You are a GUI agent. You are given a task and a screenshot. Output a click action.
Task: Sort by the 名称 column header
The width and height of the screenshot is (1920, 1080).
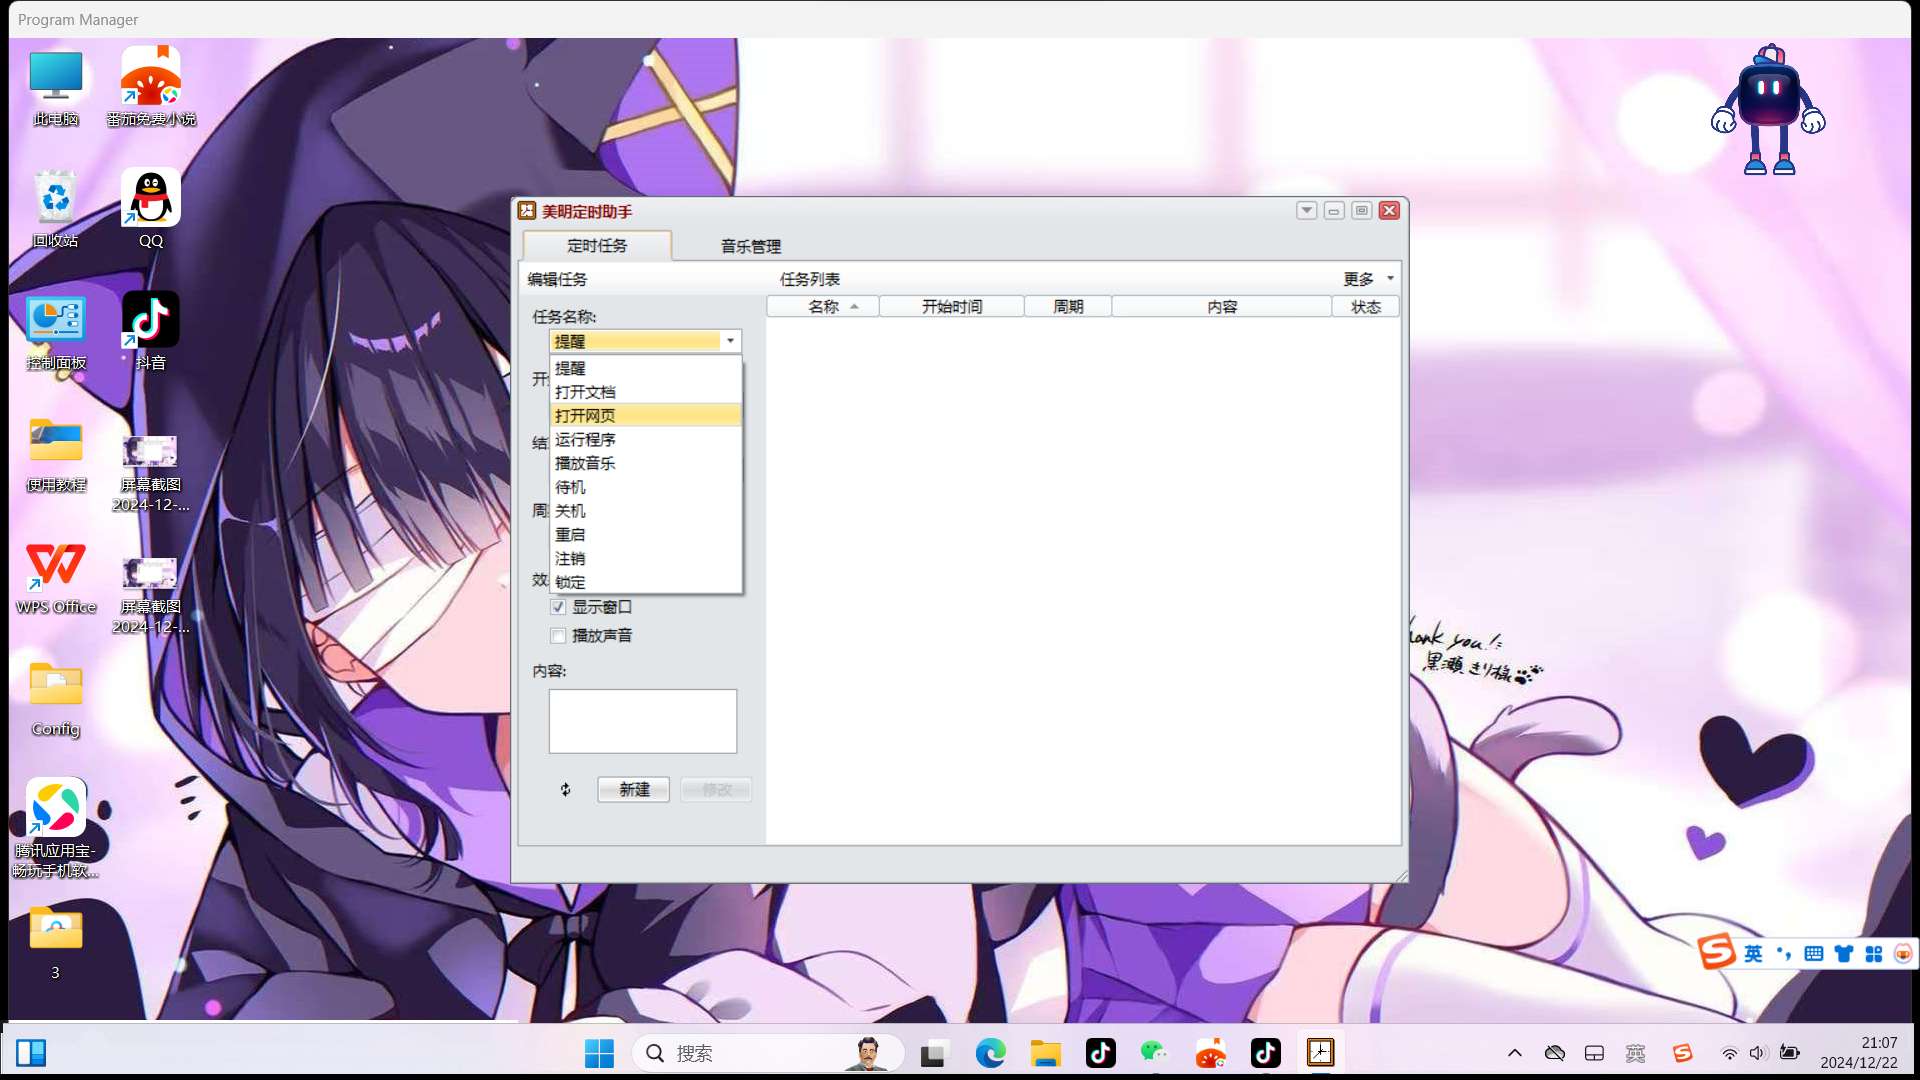[x=823, y=307]
